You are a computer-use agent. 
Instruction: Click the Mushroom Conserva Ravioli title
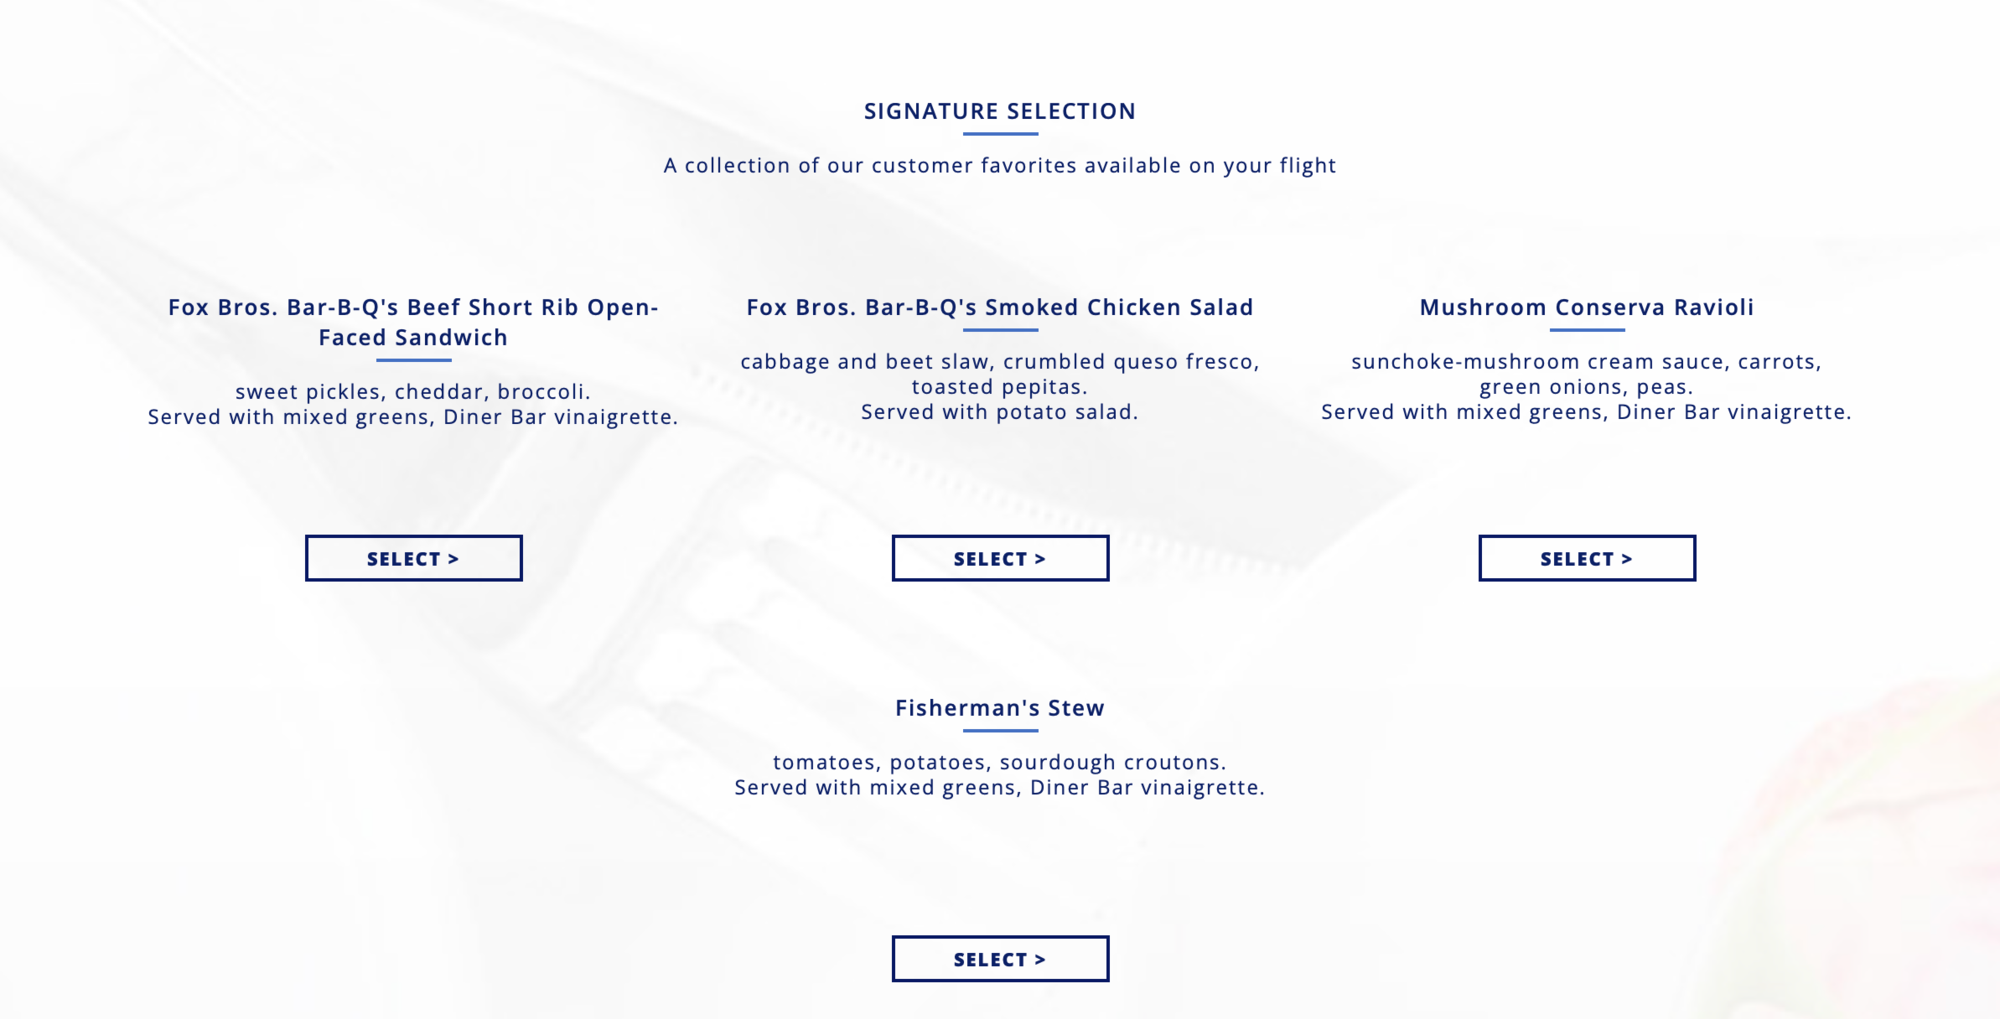[x=1587, y=307]
